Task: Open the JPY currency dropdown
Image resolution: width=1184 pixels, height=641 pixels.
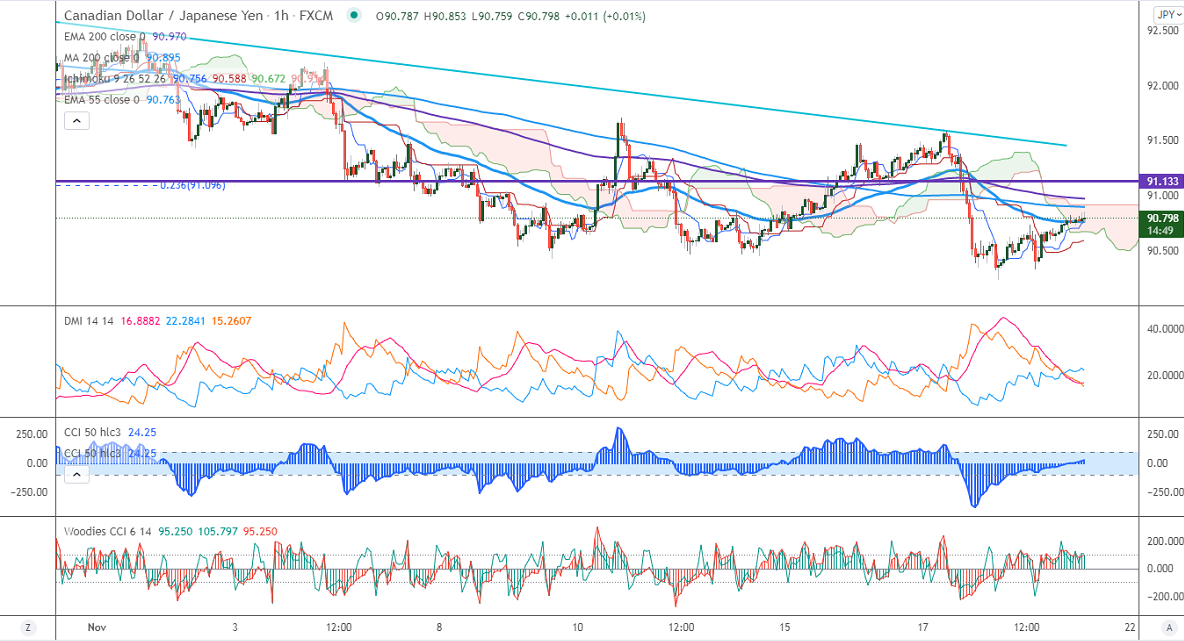Action: click(1167, 15)
